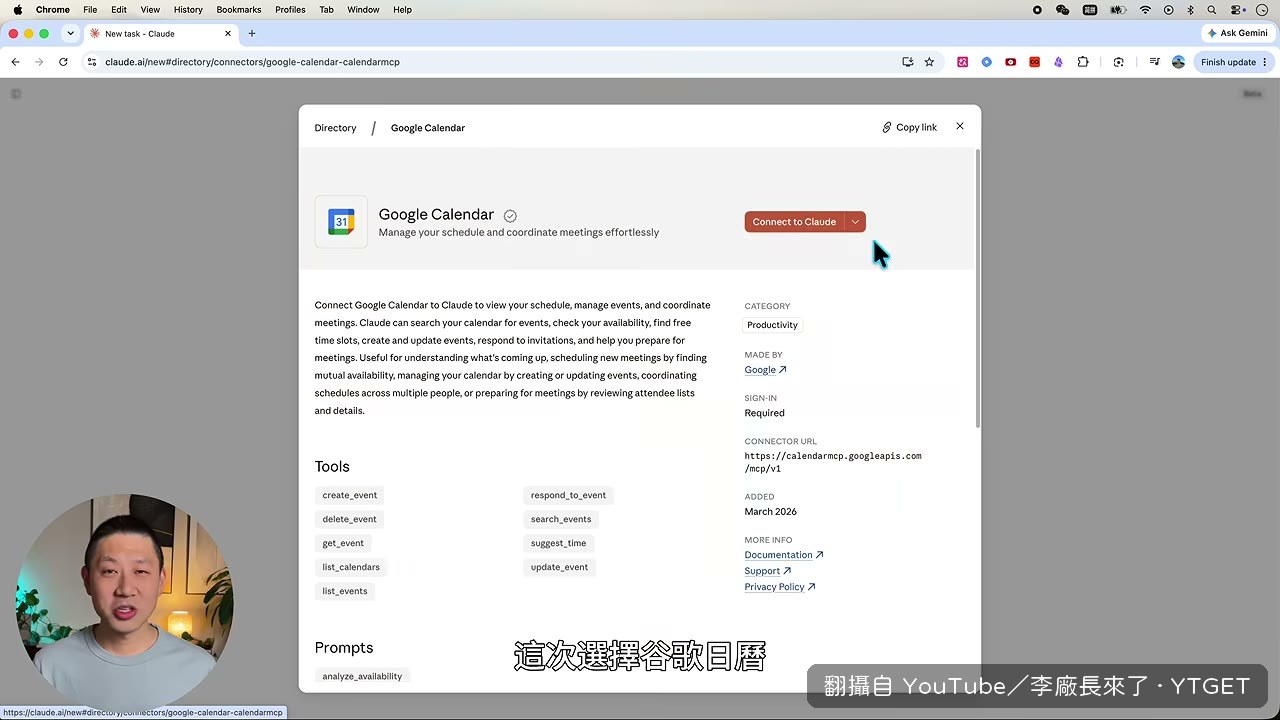Open the Chrome profile avatar
This screenshot has height=720, width=1280.
[1178, 62]
